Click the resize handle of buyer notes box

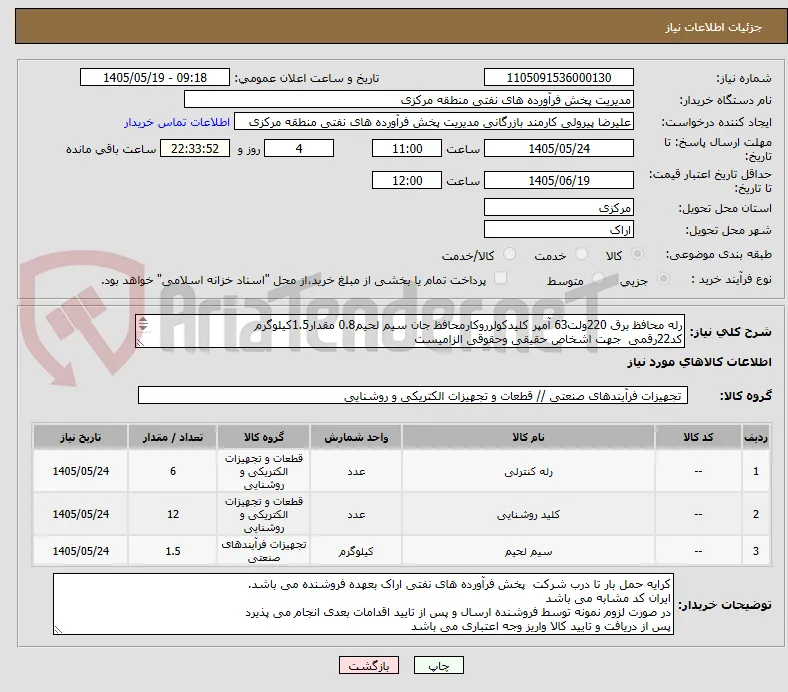coord(58,629)
